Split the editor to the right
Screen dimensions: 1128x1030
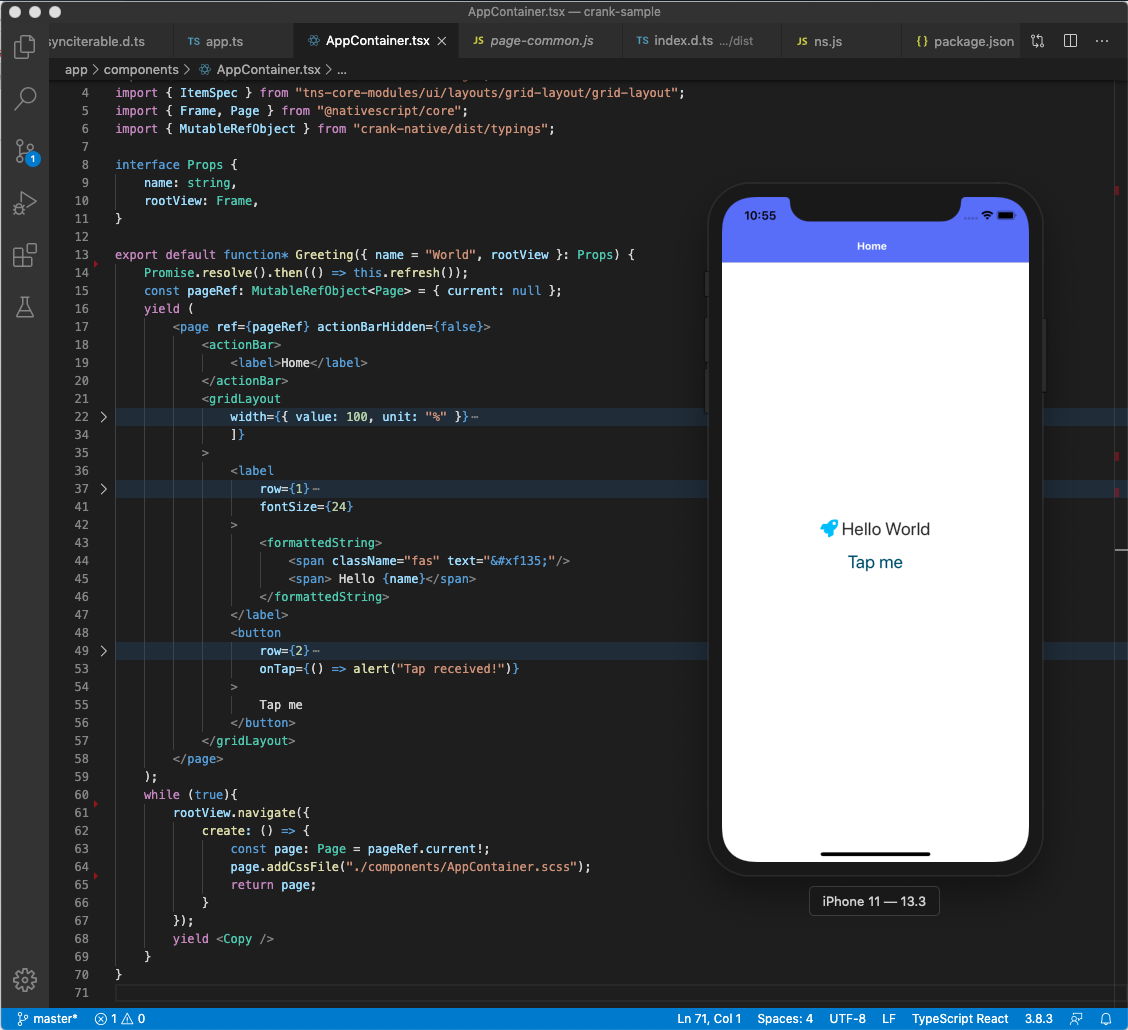1070,41
